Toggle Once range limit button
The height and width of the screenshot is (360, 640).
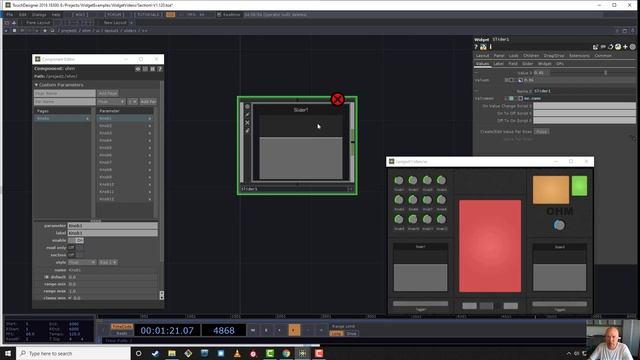pyautogui.click(x=351, y=333)
